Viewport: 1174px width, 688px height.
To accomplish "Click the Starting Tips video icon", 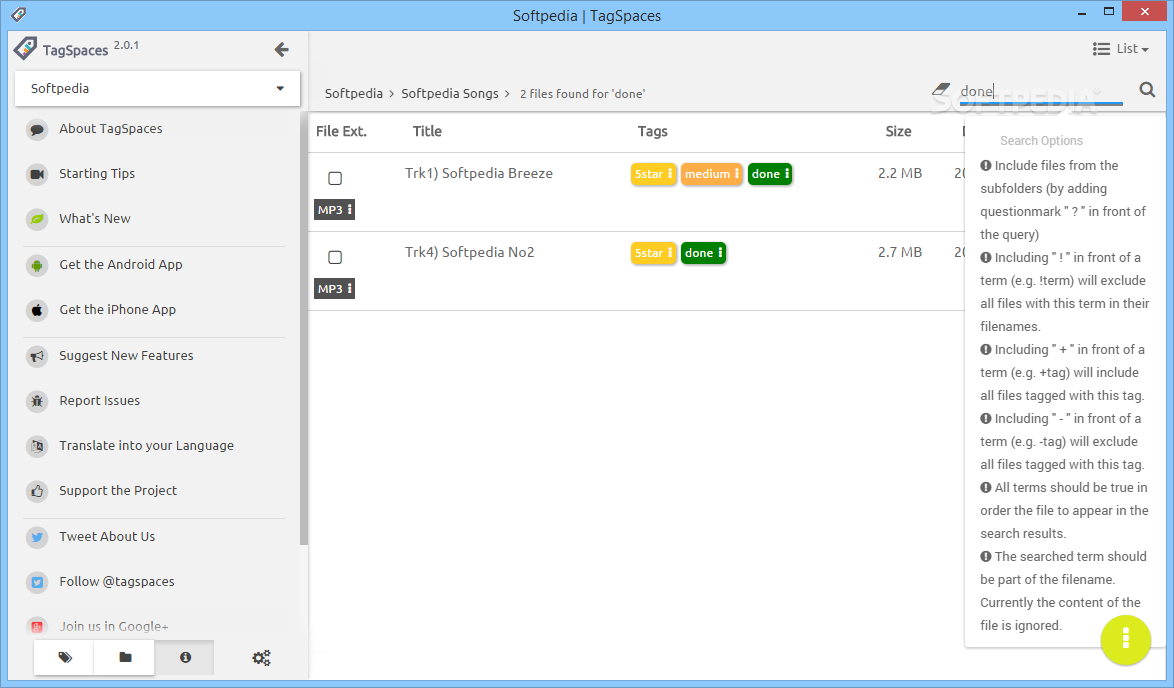I will [x=37, y=174].
